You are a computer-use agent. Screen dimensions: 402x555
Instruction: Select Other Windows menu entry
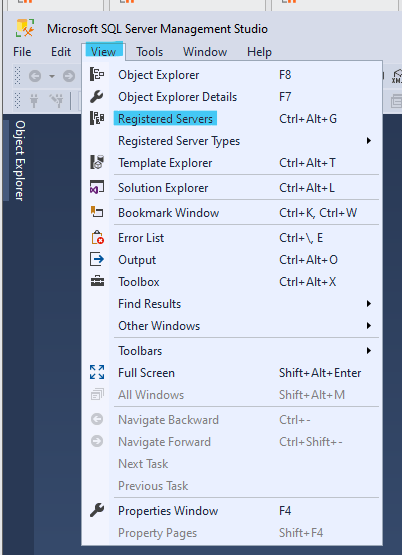232,326
